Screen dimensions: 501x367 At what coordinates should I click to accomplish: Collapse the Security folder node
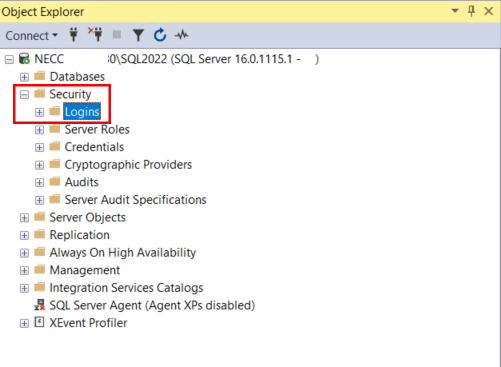click(x=24, y=95)
